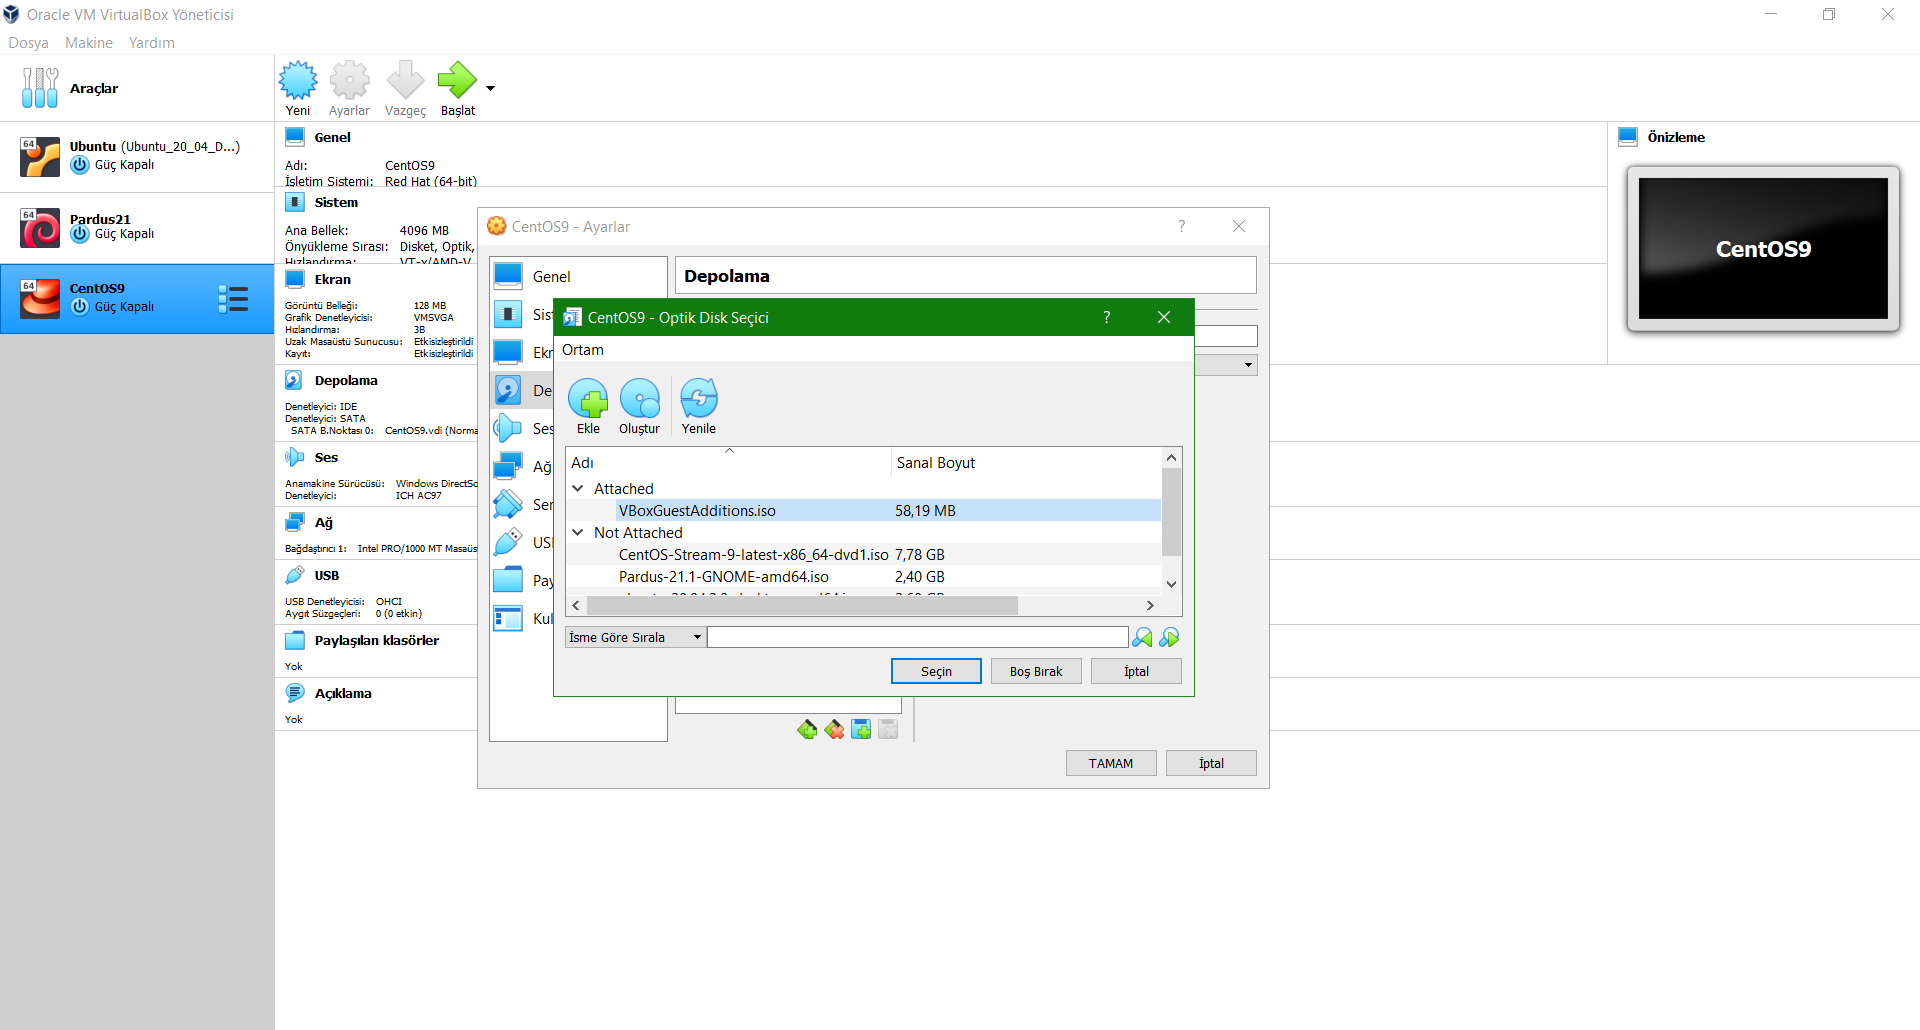Open shared folders category icon in Ayarlar

pyautogui.click(x=508, y=580)
